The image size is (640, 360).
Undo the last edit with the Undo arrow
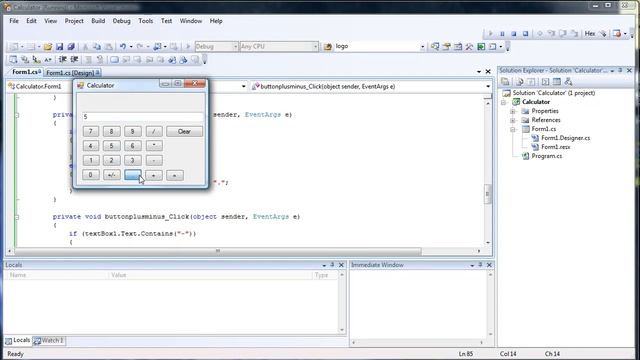click(x=122, y=47)
